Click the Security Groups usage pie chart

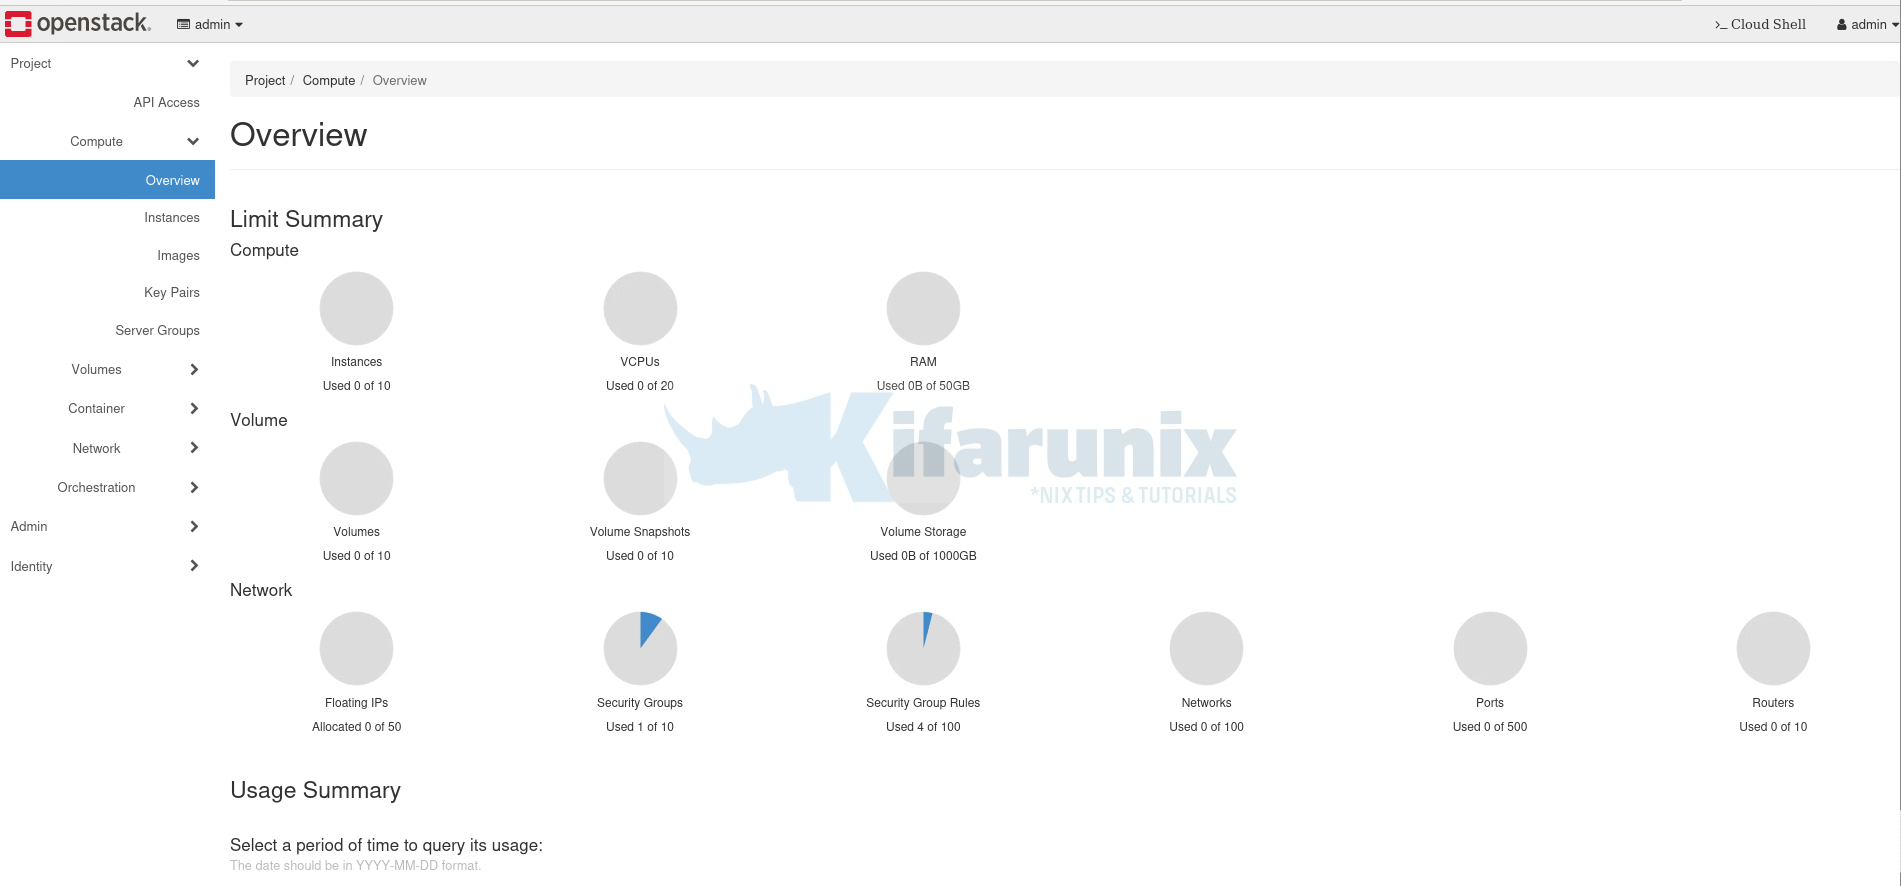(640, 648)
